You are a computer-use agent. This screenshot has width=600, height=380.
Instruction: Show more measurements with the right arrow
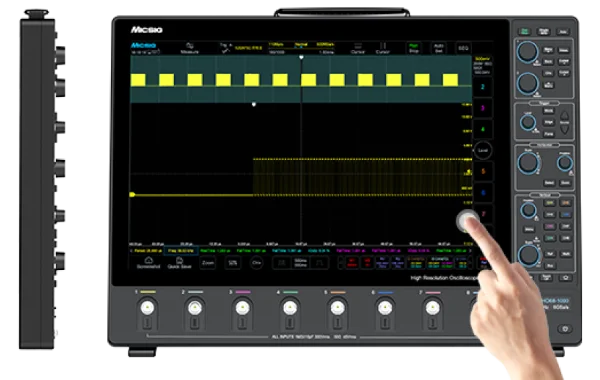(x=470, y=251)
